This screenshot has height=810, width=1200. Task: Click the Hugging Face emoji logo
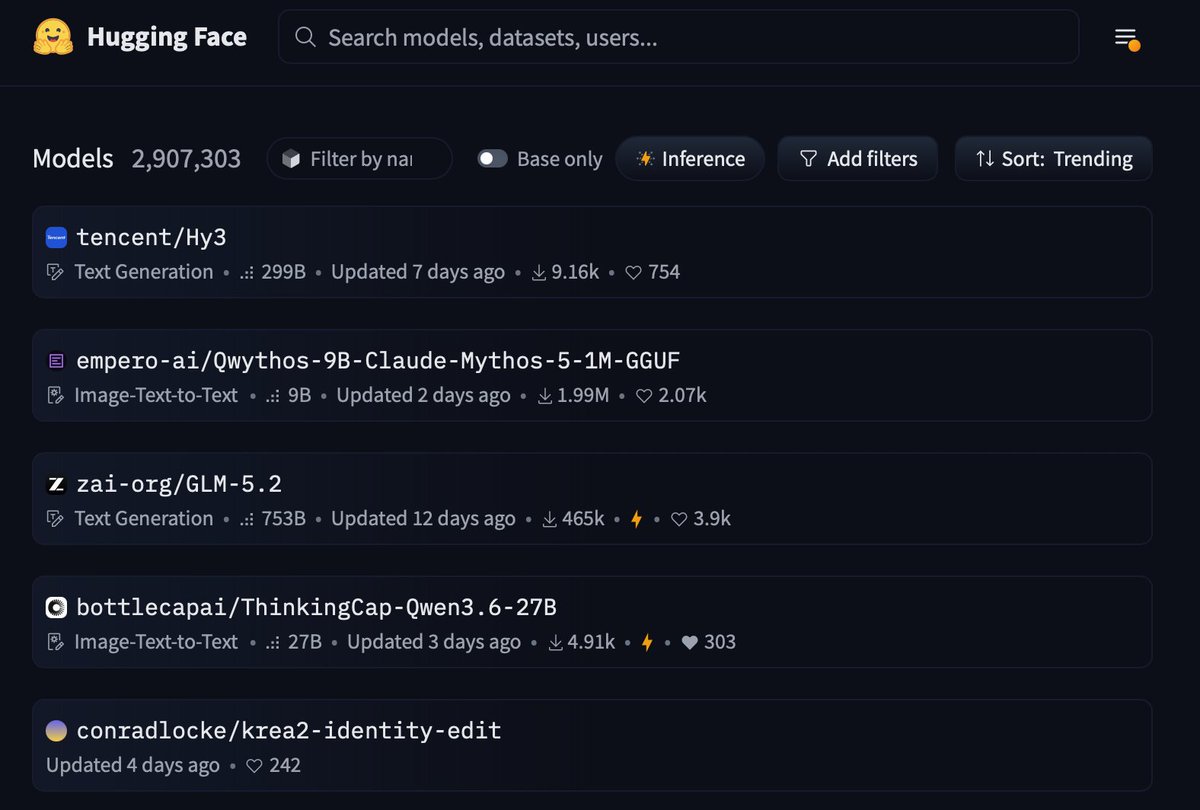pyautogui.click(x=53, y=37)
